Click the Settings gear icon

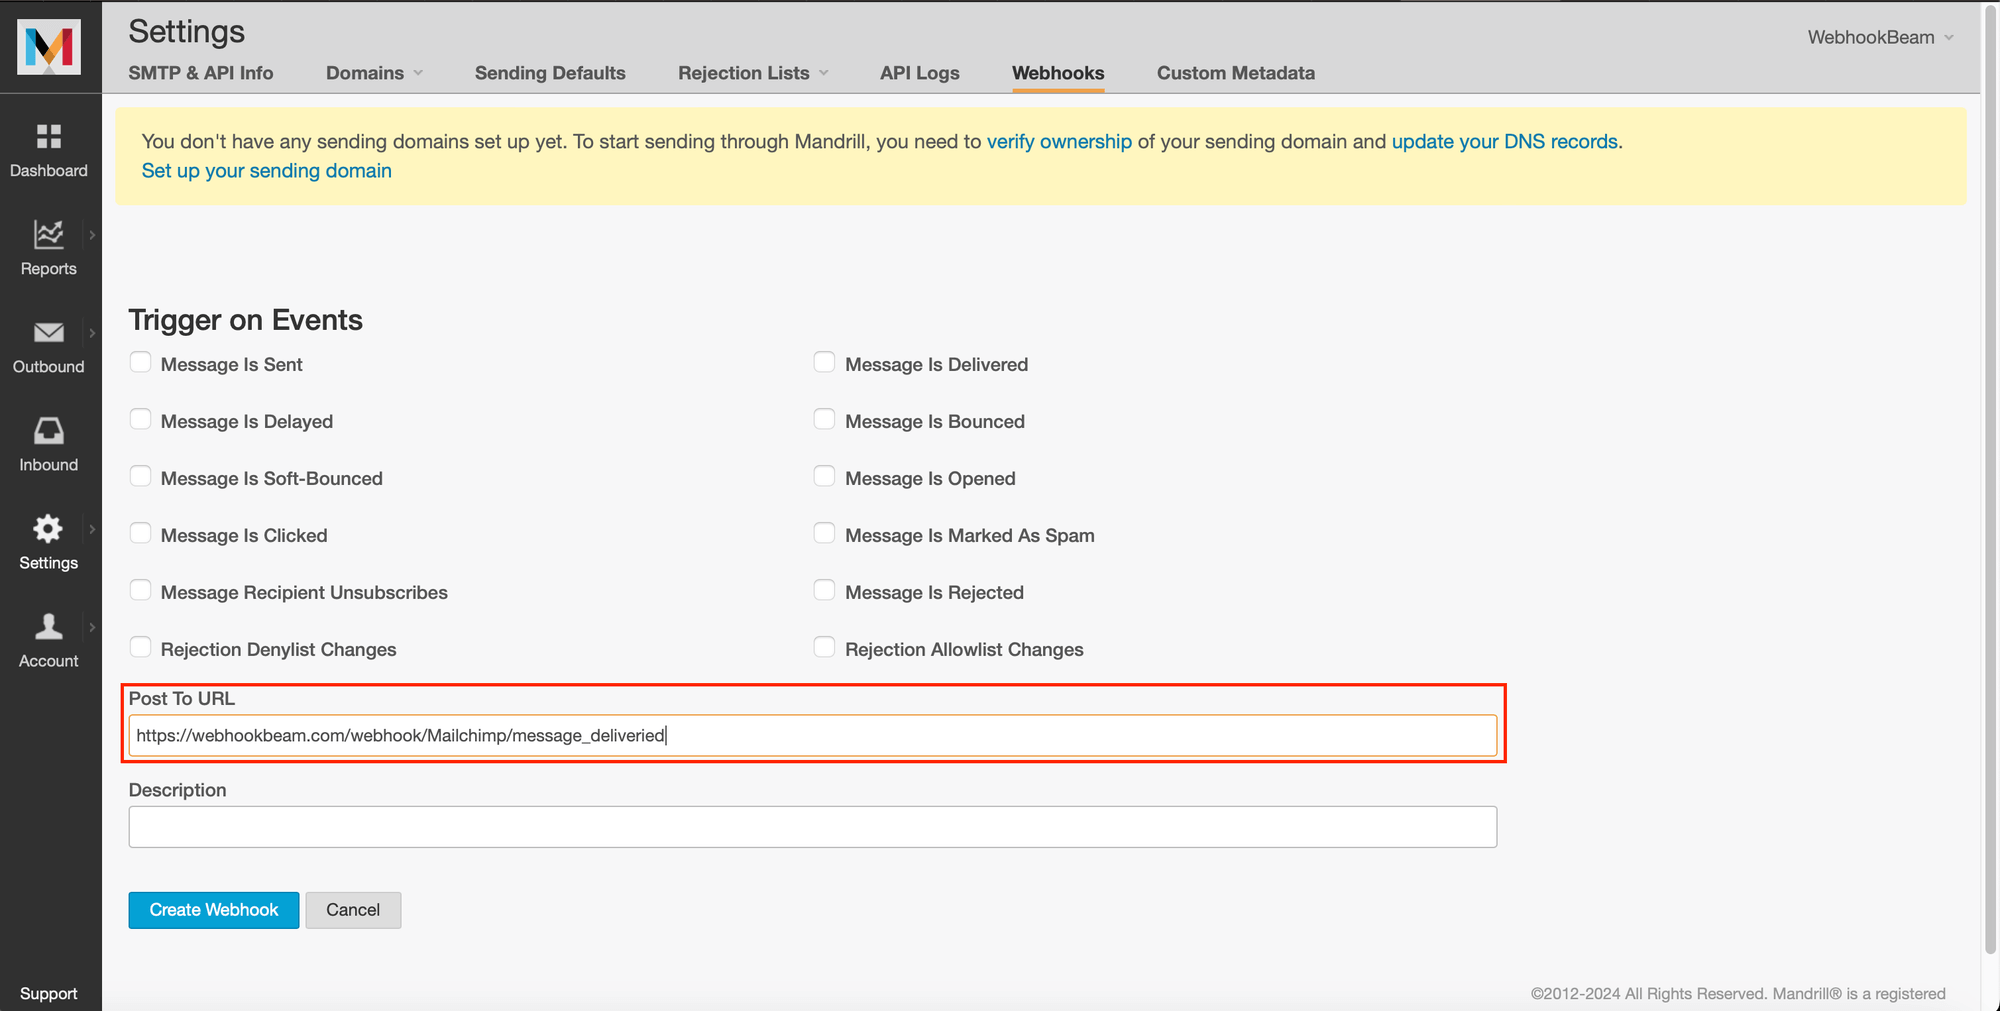click(x=48, y=529)
